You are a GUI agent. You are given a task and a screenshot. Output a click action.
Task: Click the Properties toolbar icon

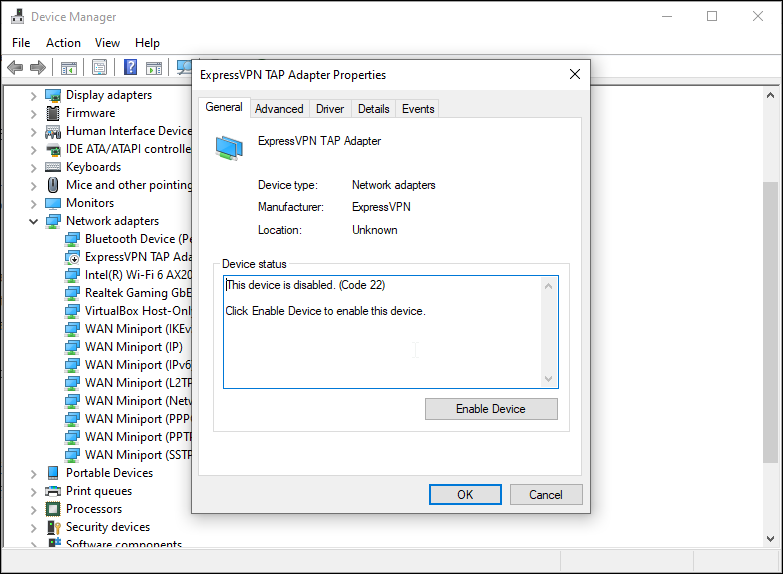[x=99, y=67]
